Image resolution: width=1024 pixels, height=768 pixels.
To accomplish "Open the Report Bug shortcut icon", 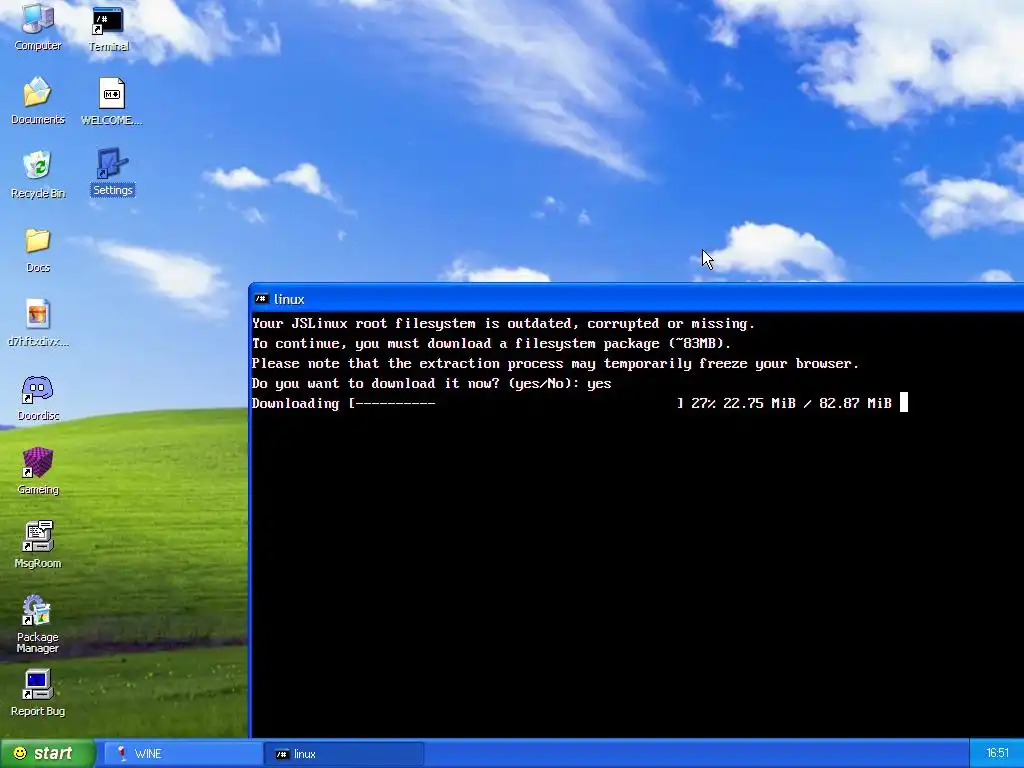I will point(38,693).
